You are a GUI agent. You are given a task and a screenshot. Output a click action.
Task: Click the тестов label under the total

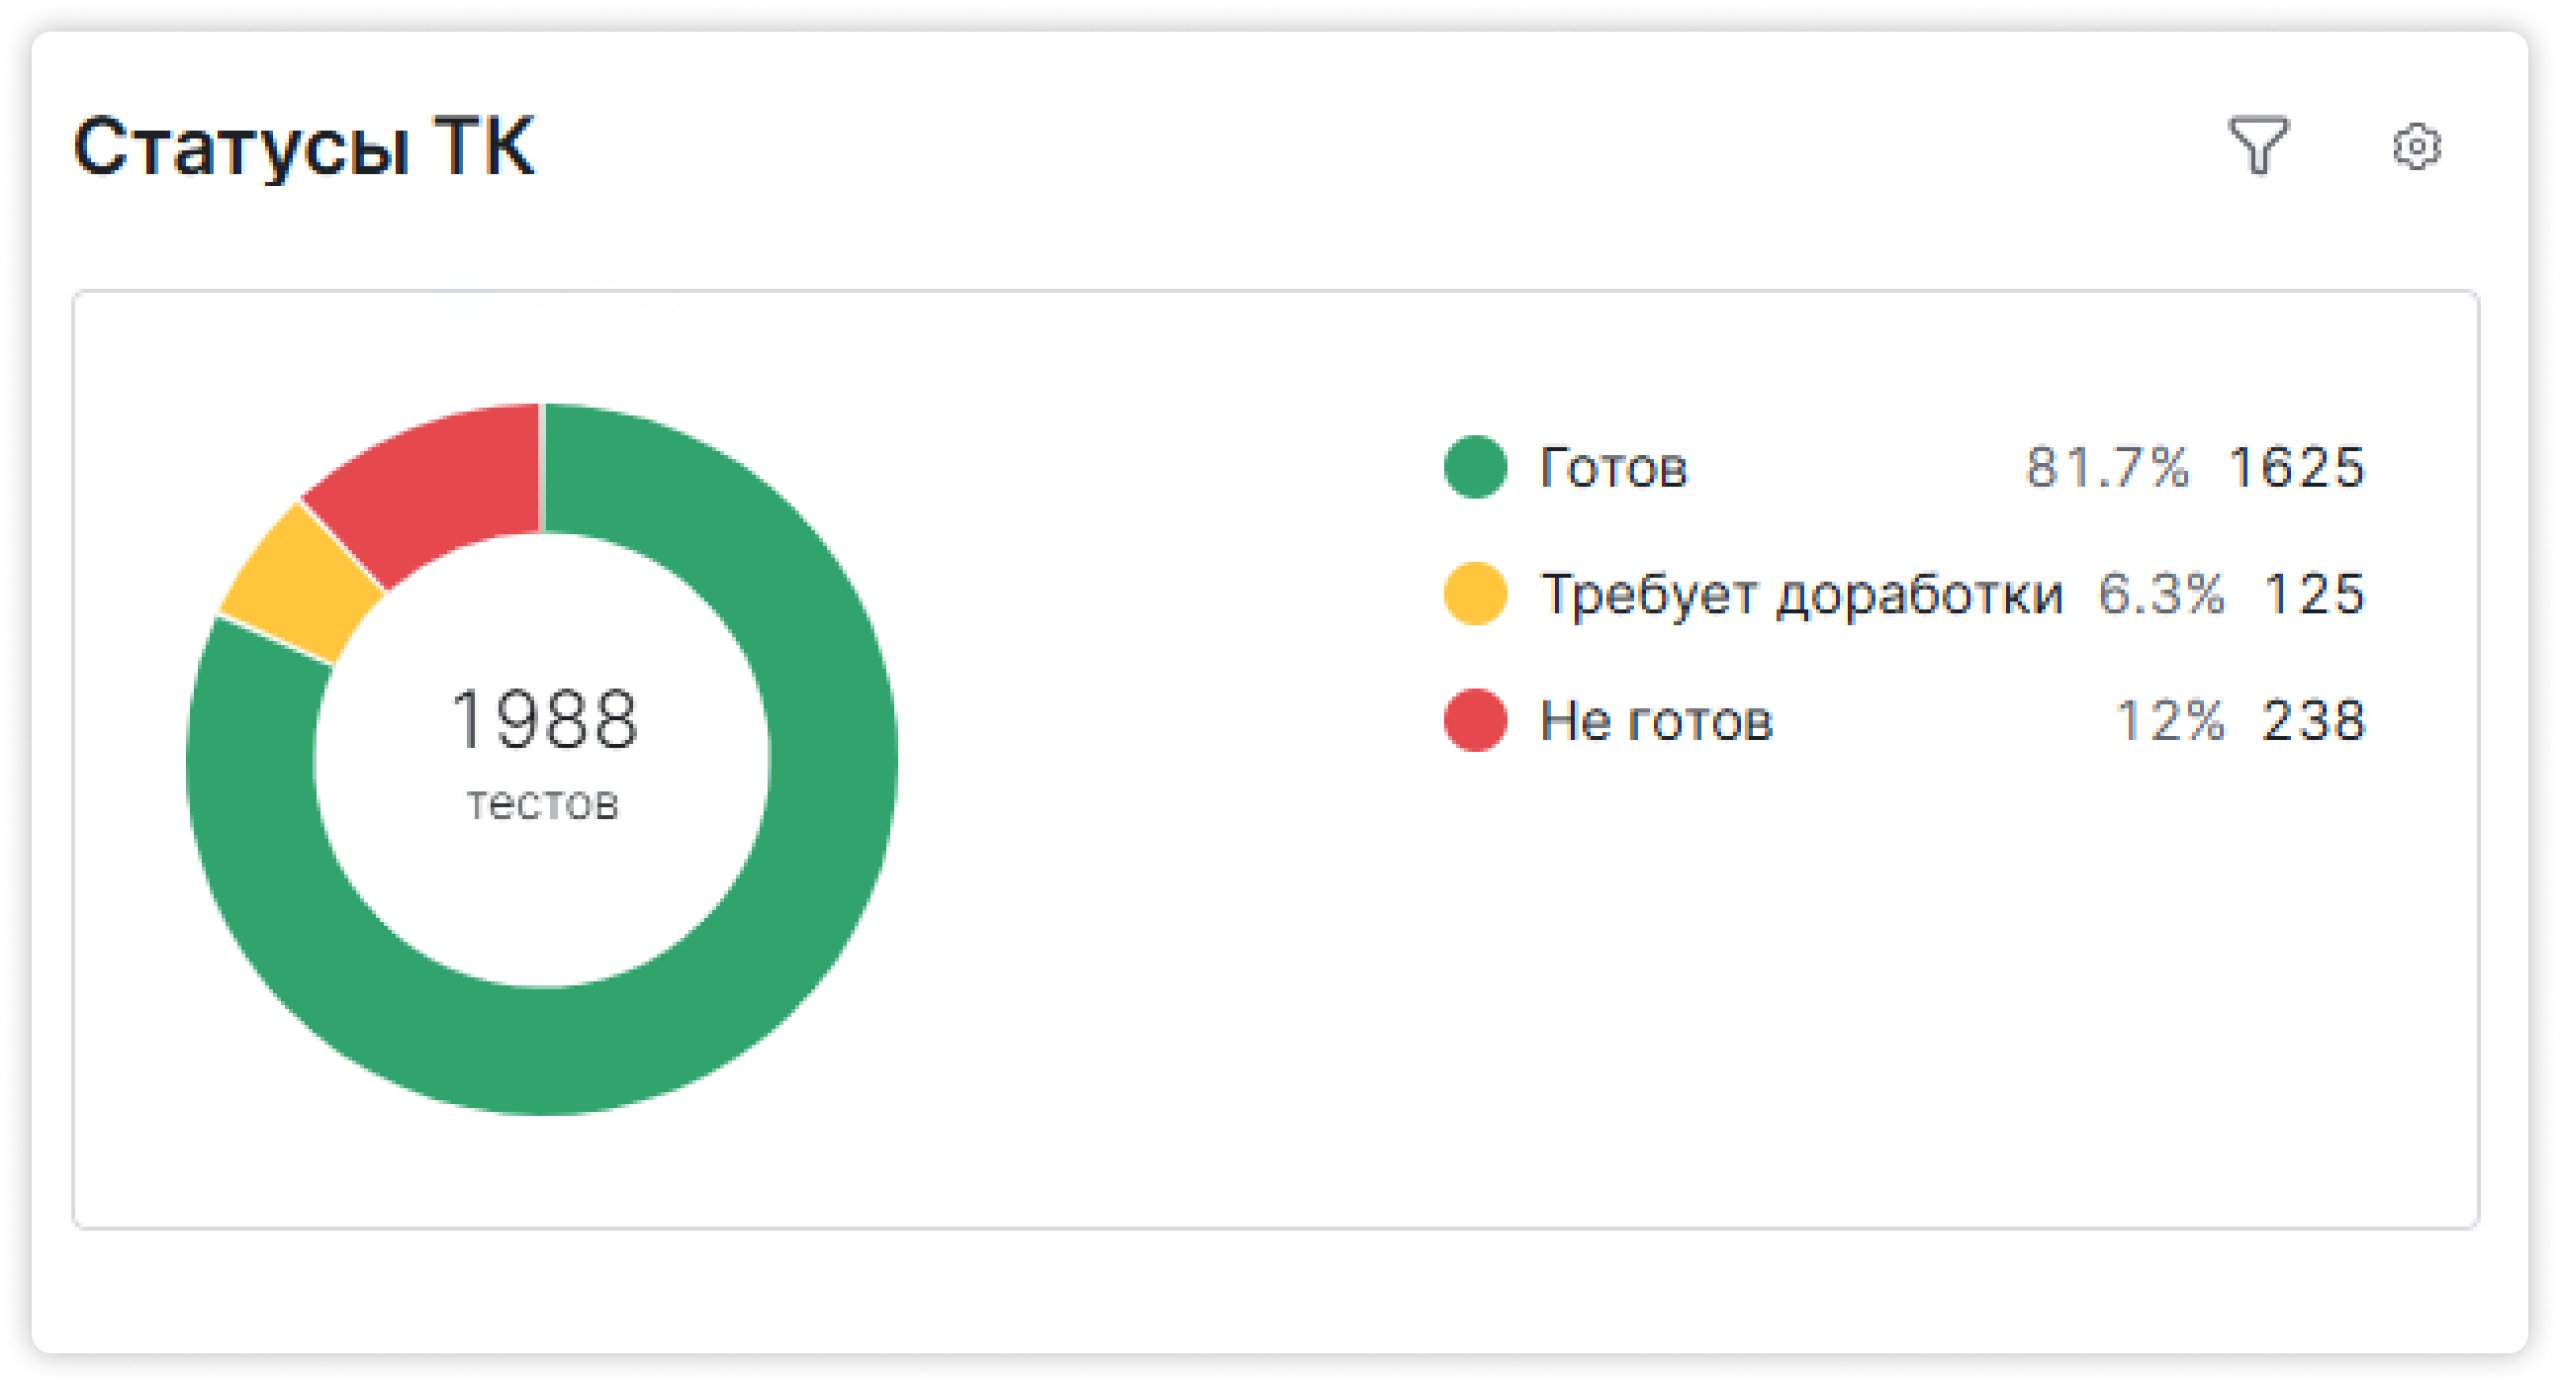543,805
